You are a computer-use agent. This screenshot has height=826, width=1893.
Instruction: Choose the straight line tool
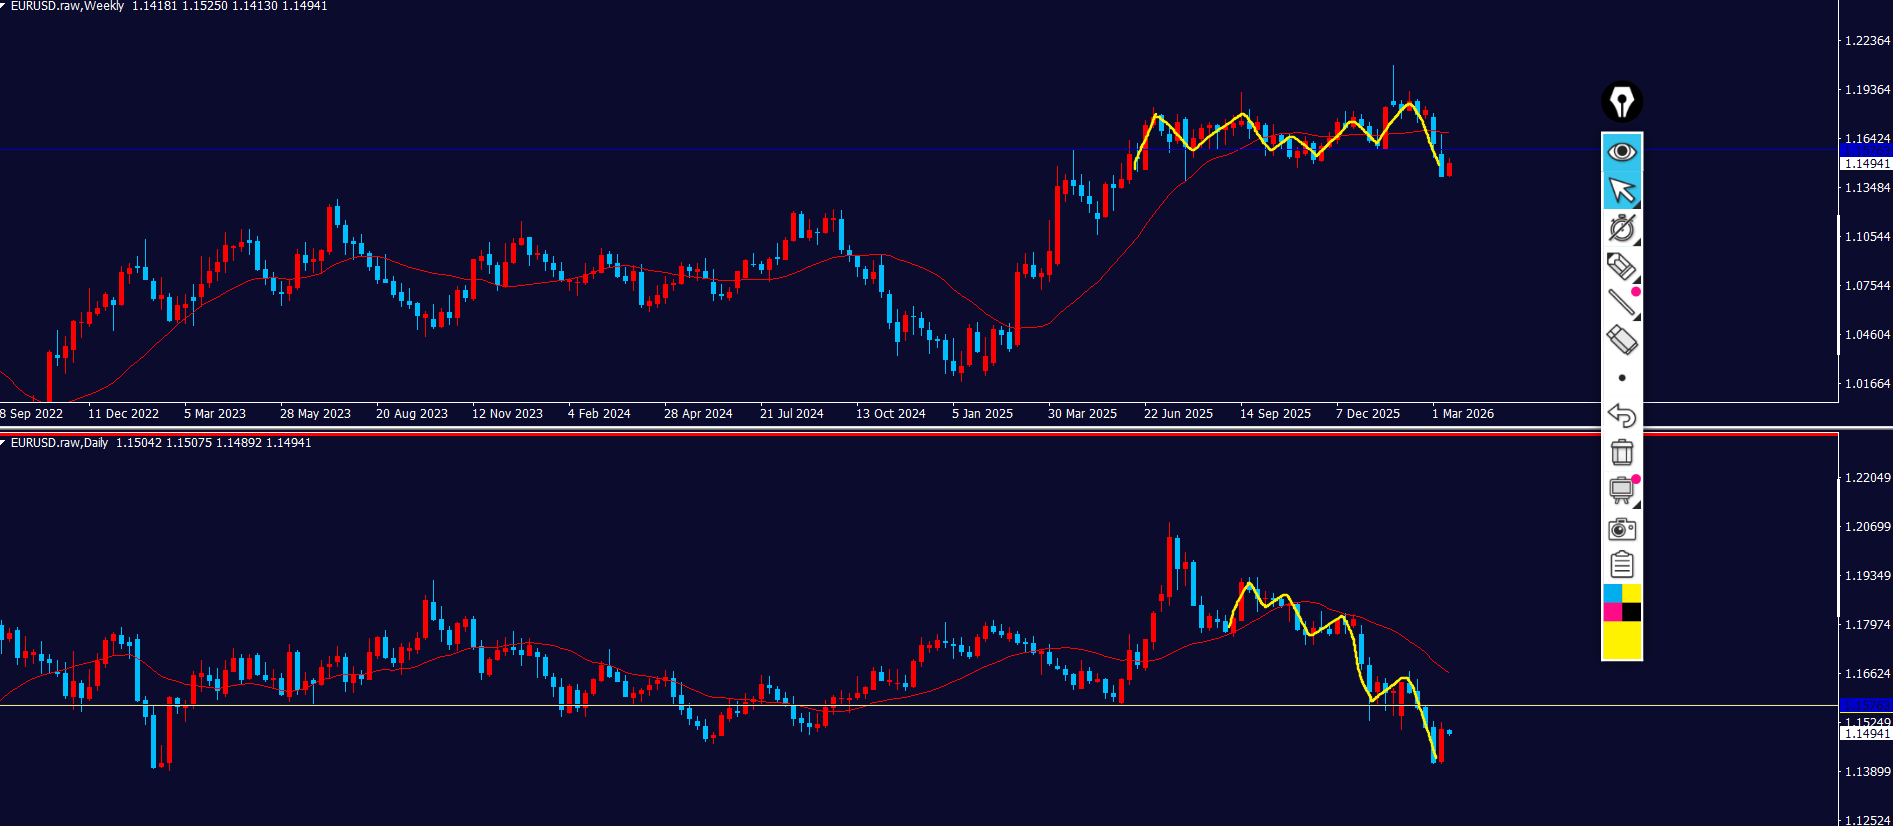(x=1621, y=303)
